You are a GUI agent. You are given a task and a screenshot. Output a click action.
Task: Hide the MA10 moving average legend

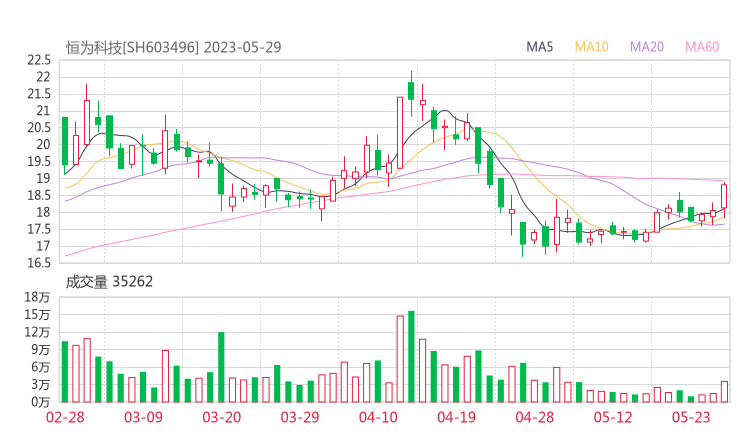tap(591, 47)
